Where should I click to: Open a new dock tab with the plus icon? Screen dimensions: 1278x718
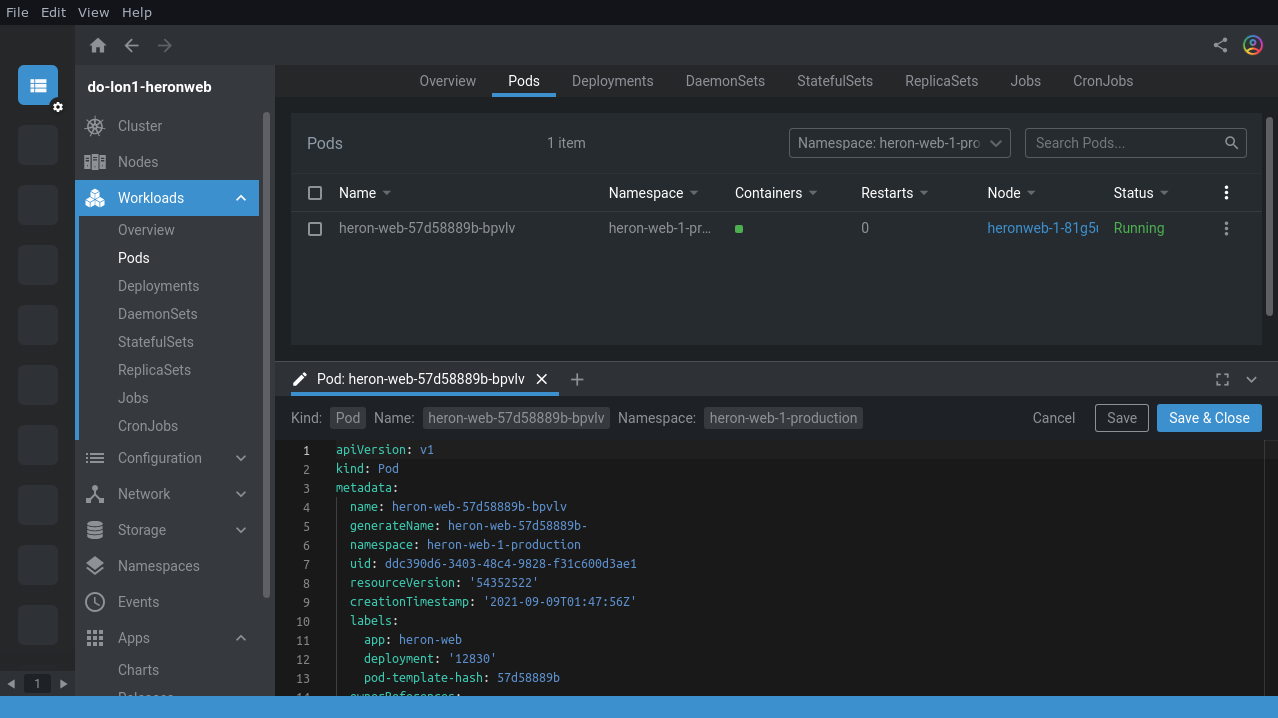coord(576,379)
